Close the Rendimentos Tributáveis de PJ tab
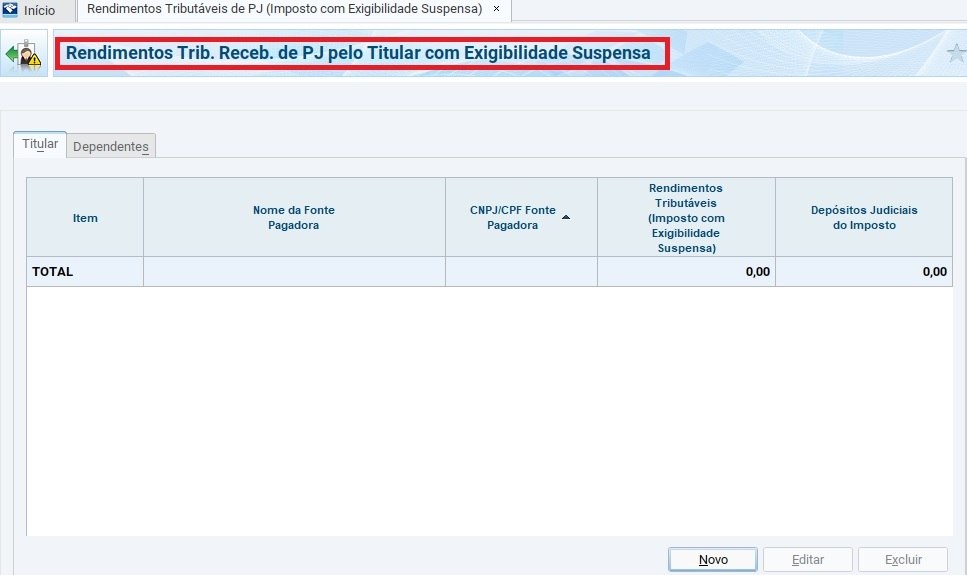The height and width of the screenshot is (575, 967). tap(497, 9)
